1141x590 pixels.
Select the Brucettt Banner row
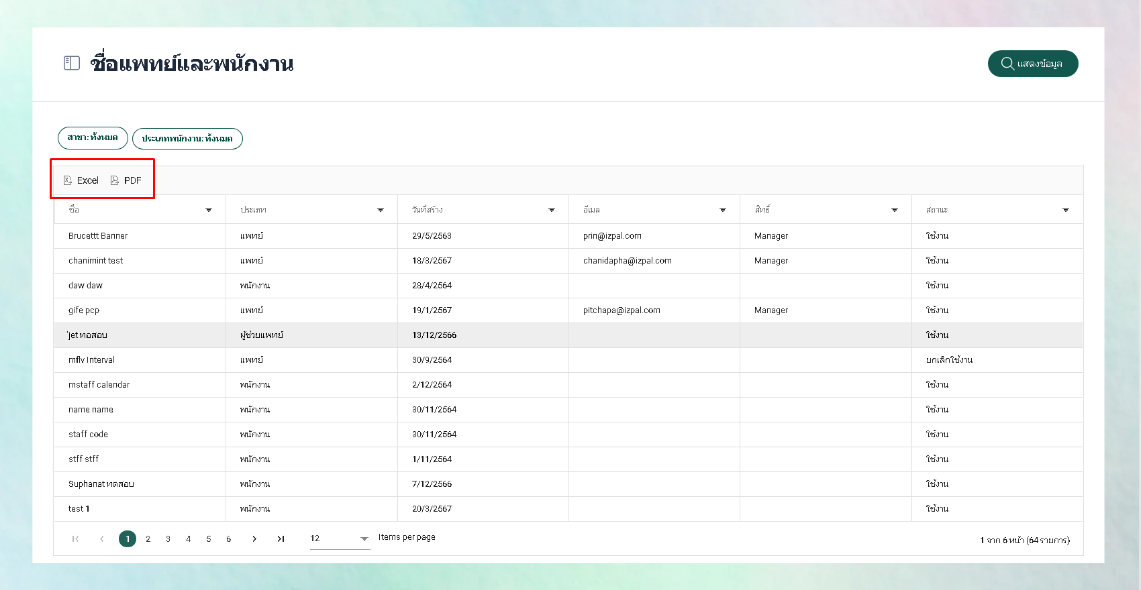pos(568,236)
